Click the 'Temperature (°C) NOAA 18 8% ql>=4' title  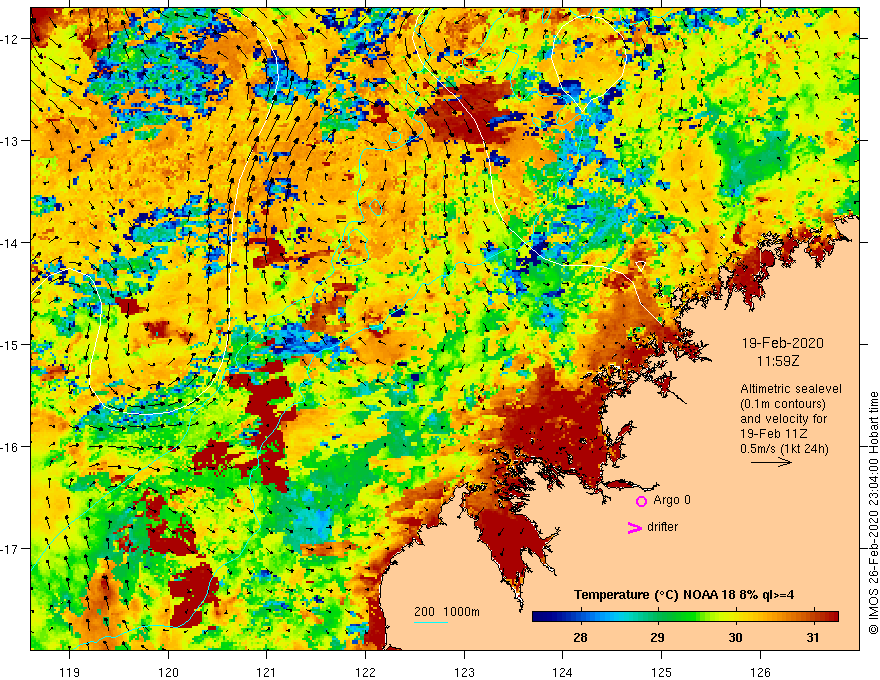tap(684, 595)
